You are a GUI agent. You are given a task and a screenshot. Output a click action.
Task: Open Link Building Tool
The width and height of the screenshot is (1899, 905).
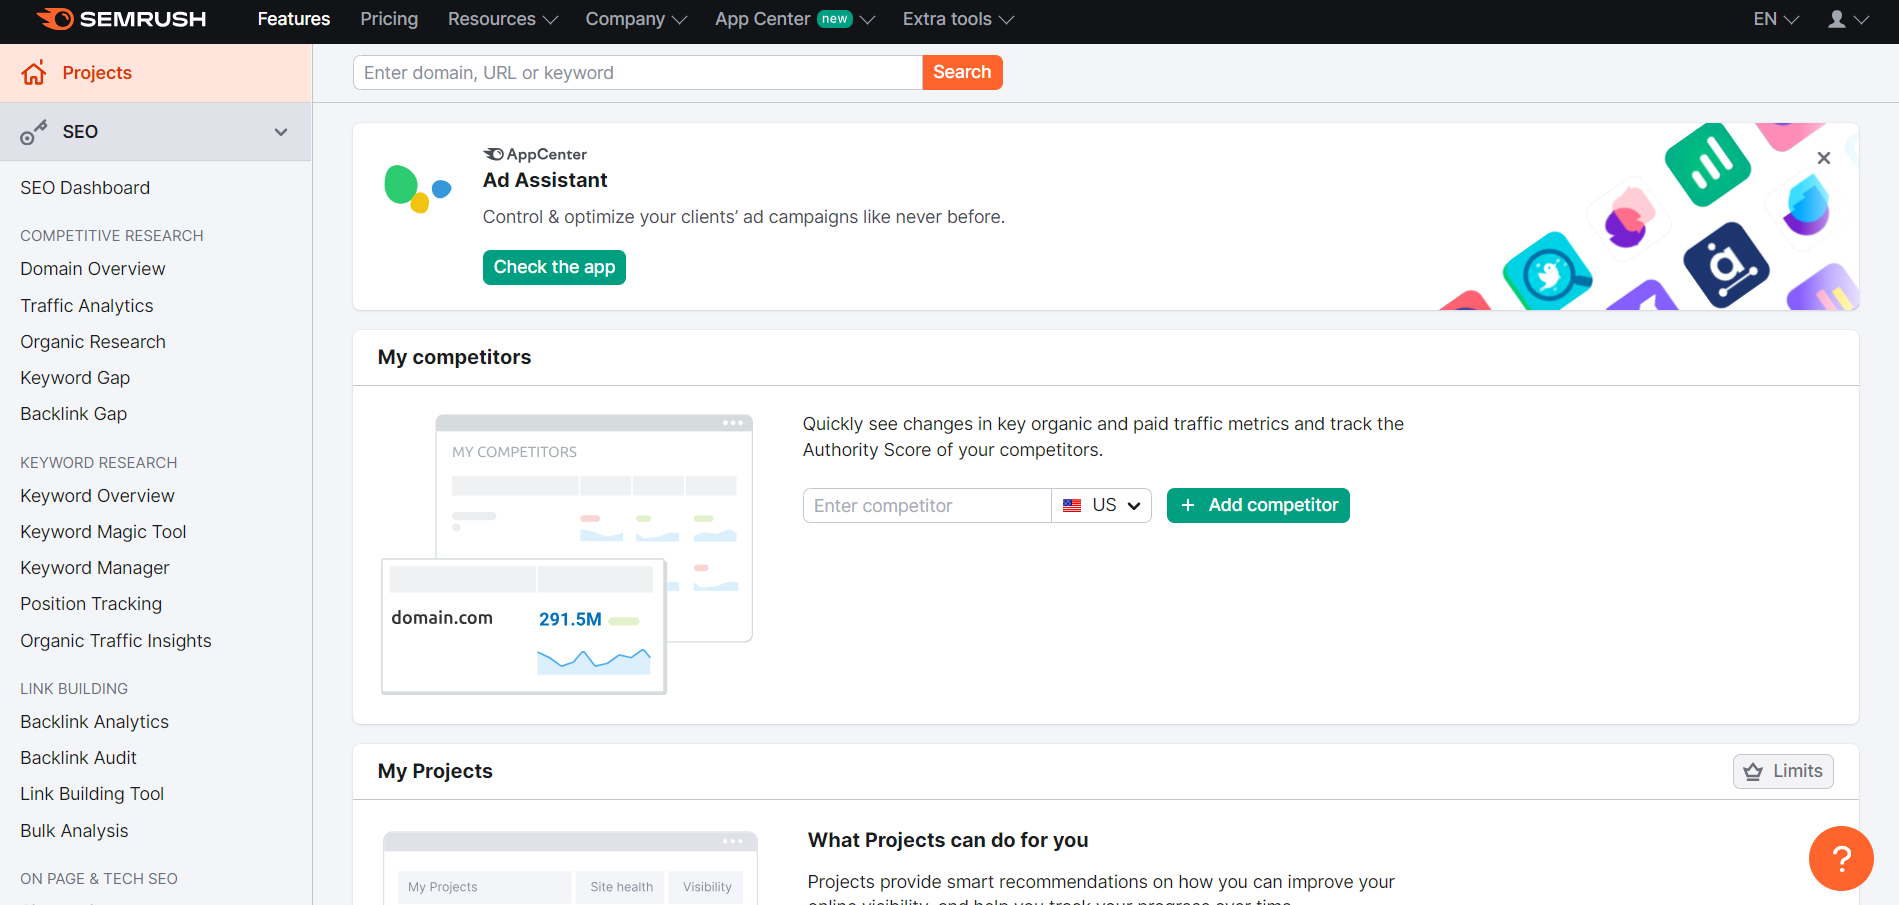pyautogui.click(x=92, y=794)
